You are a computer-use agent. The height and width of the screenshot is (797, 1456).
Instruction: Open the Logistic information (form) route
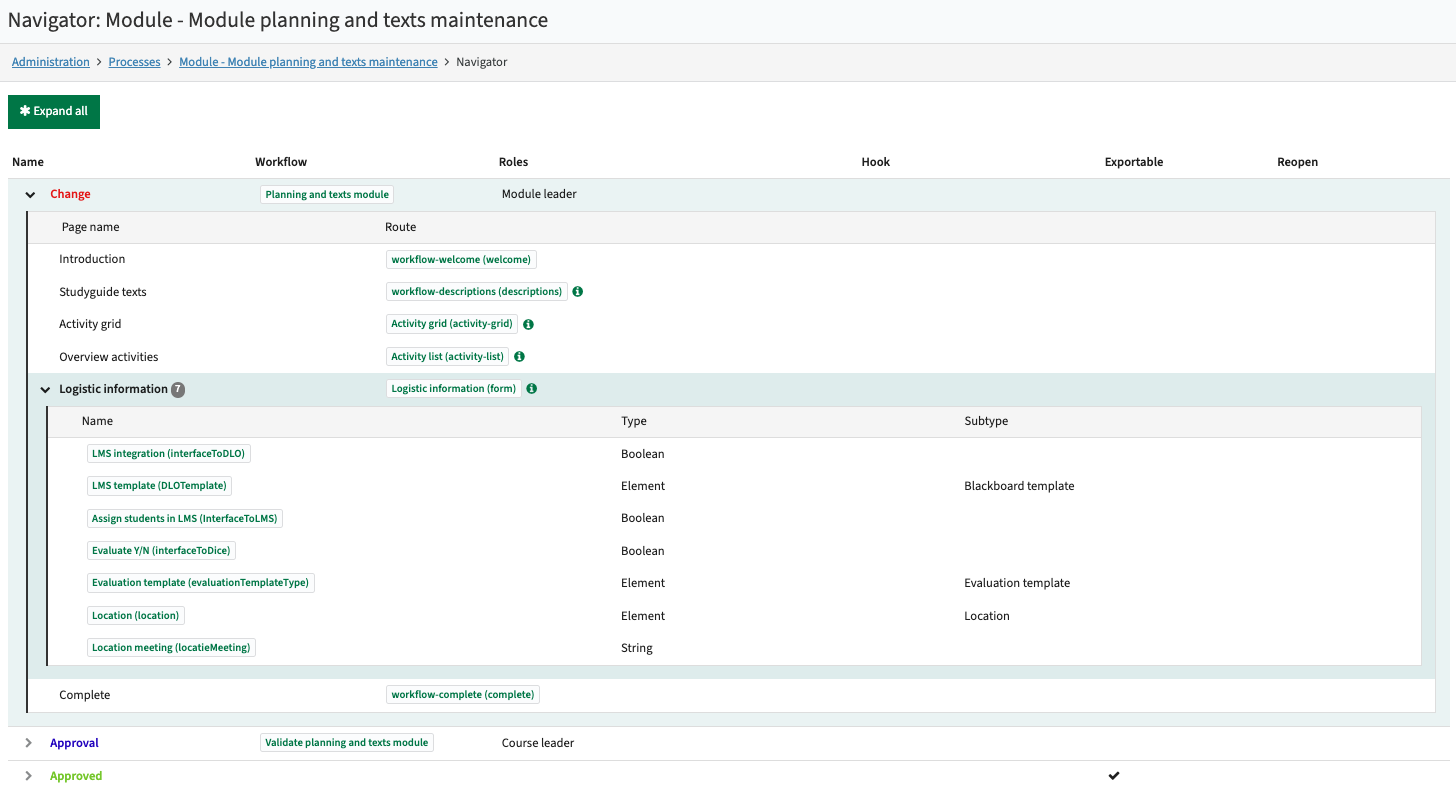click(x=454, y=389)
